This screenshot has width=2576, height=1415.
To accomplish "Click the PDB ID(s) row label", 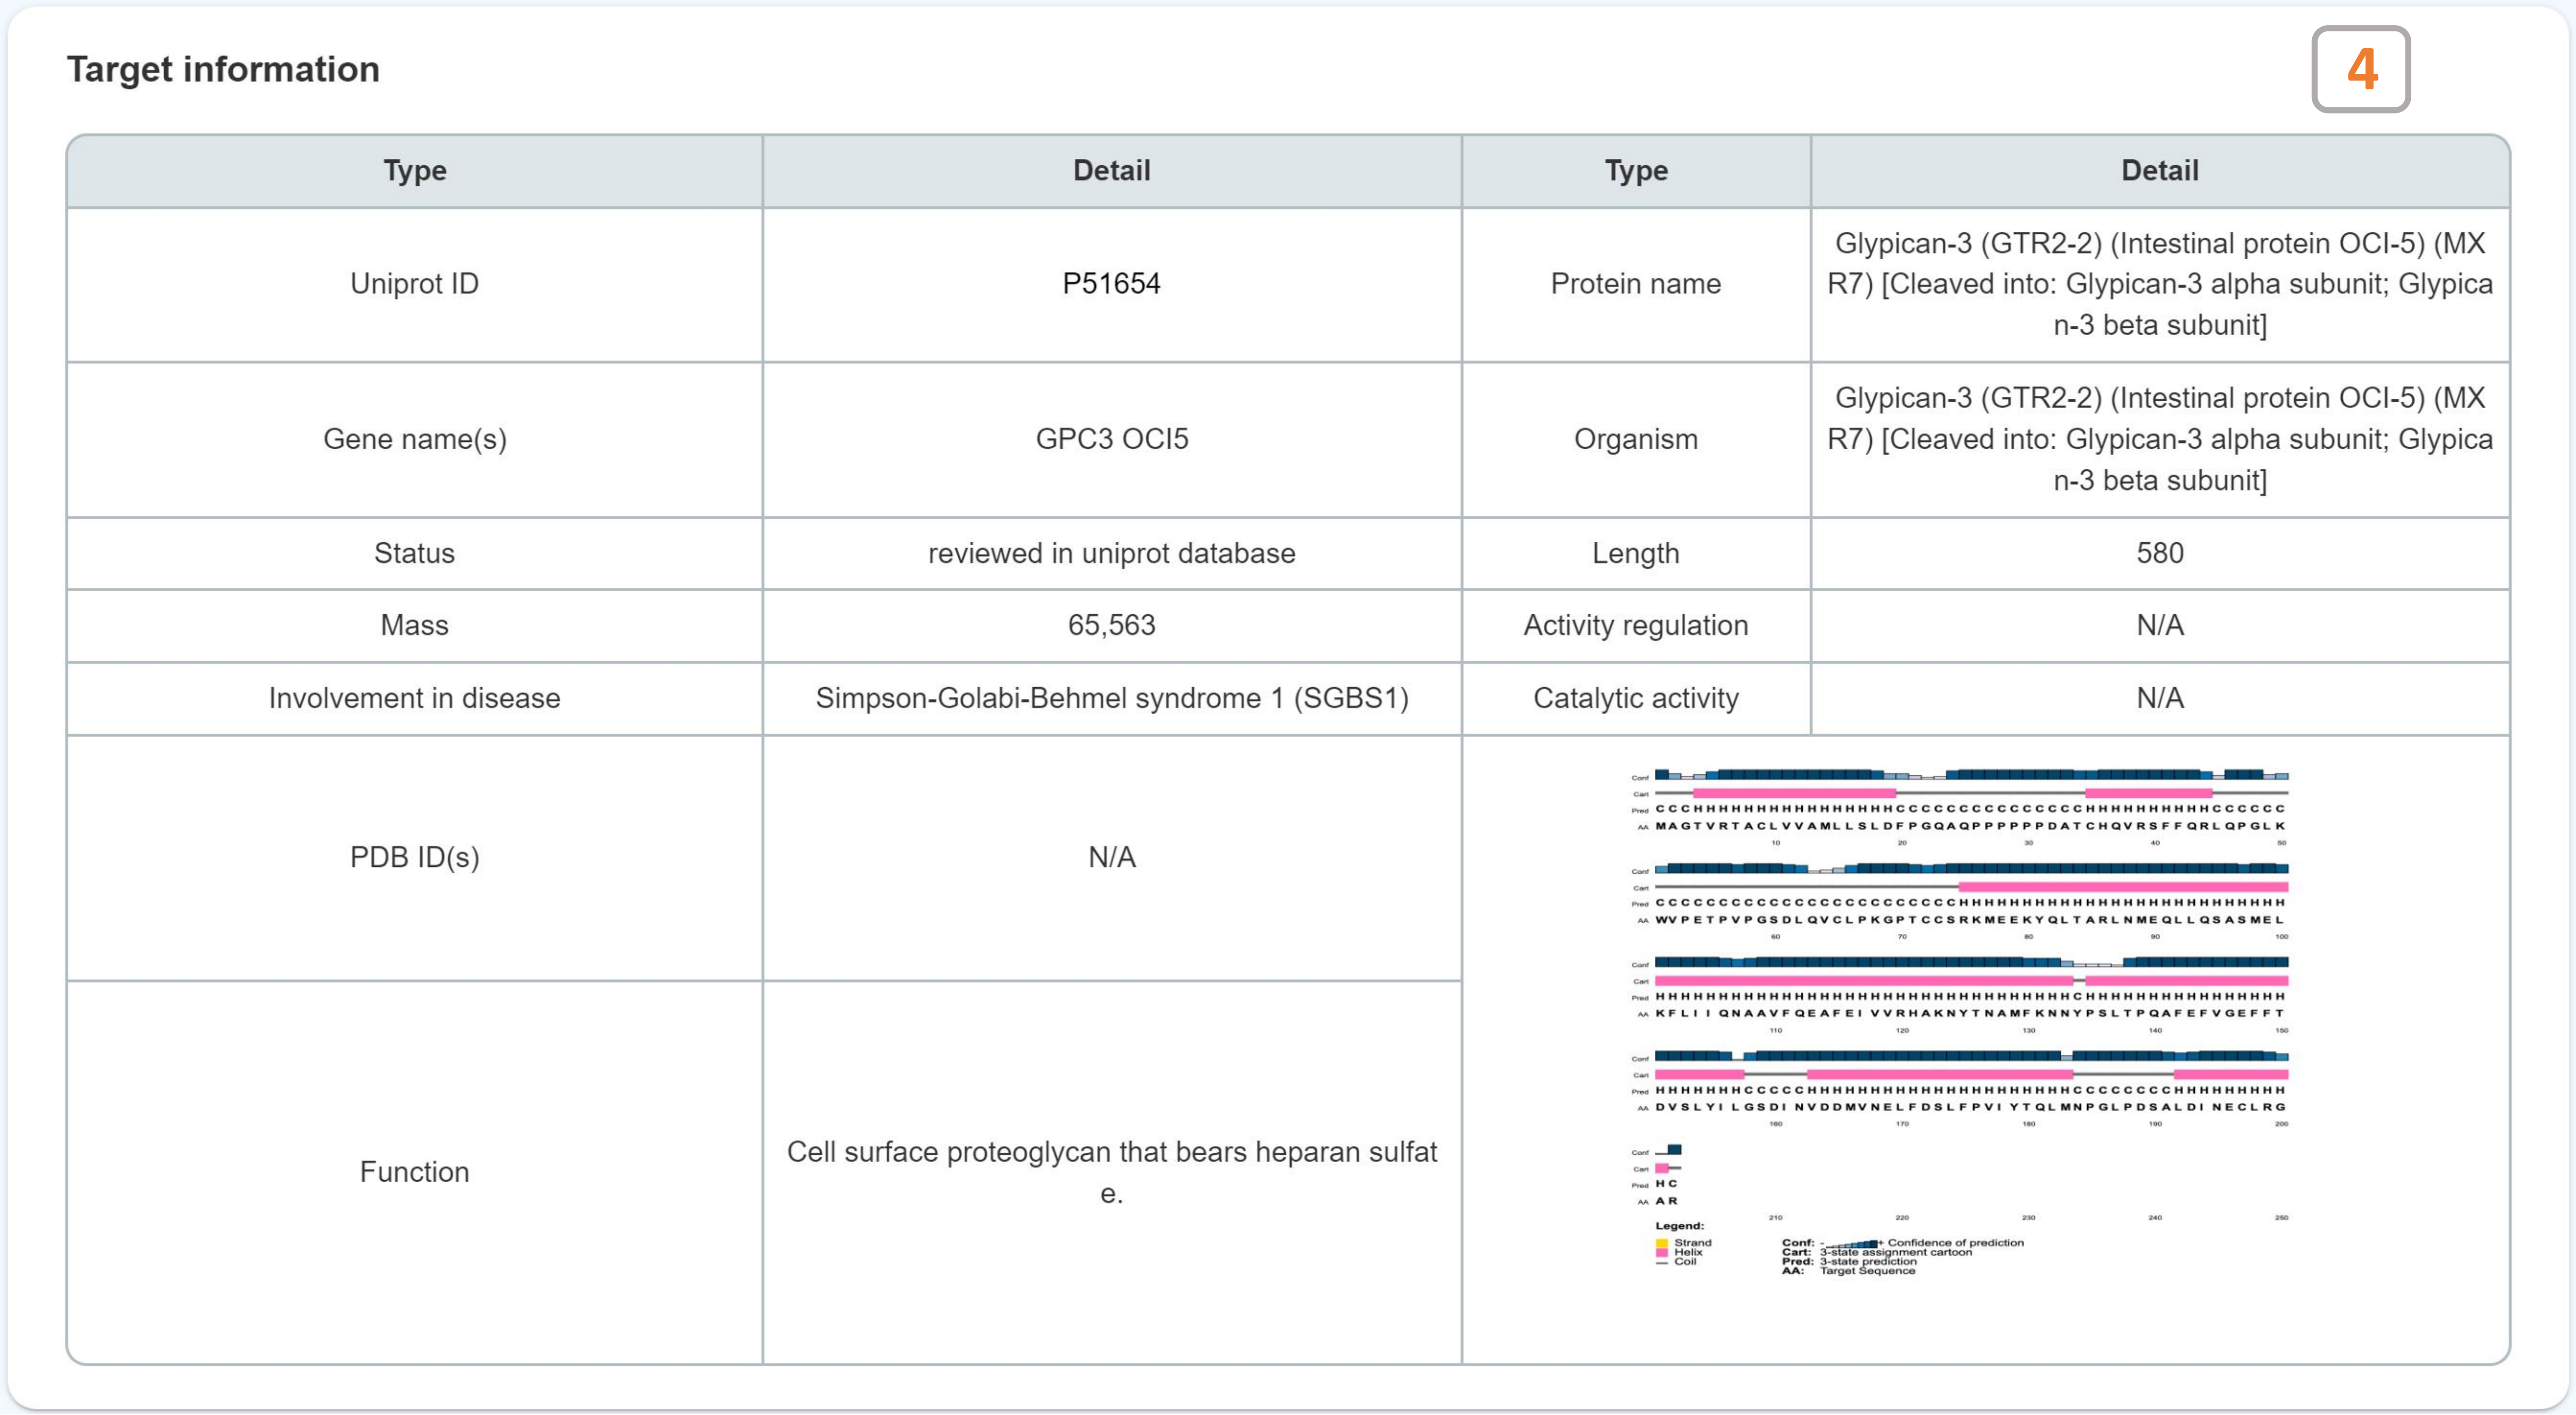I will tap(414, 857).
